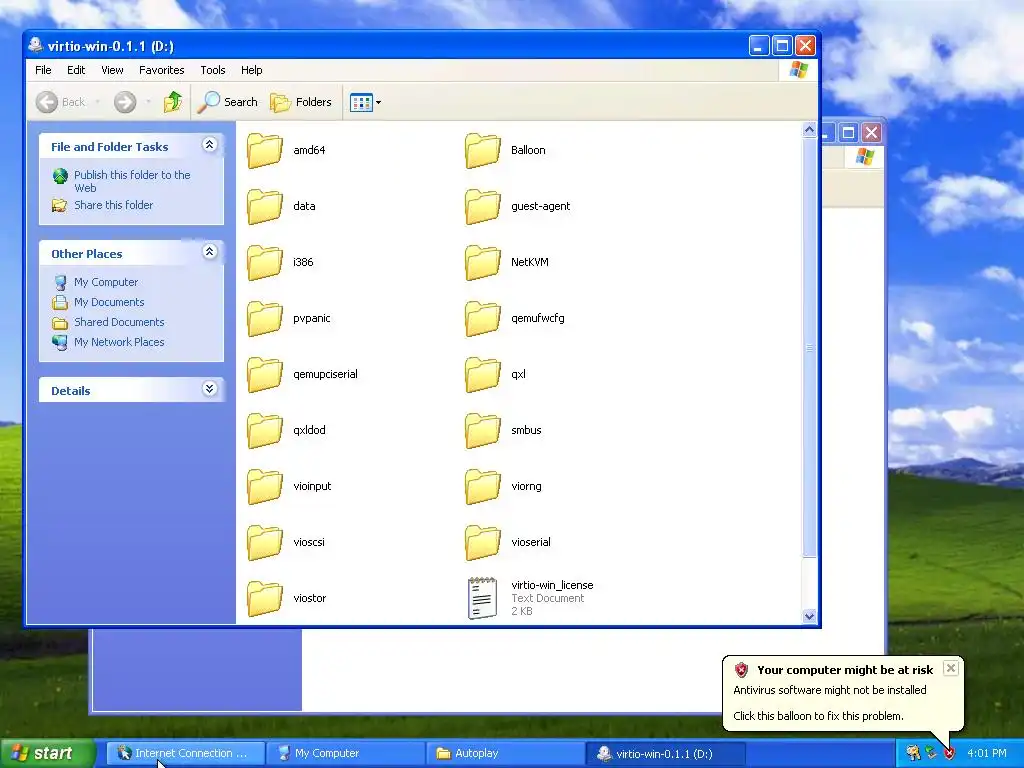Screen dimensions: 1024x768
Task: Select the qxldod folder icon
Action: click(x=264, y=430)
